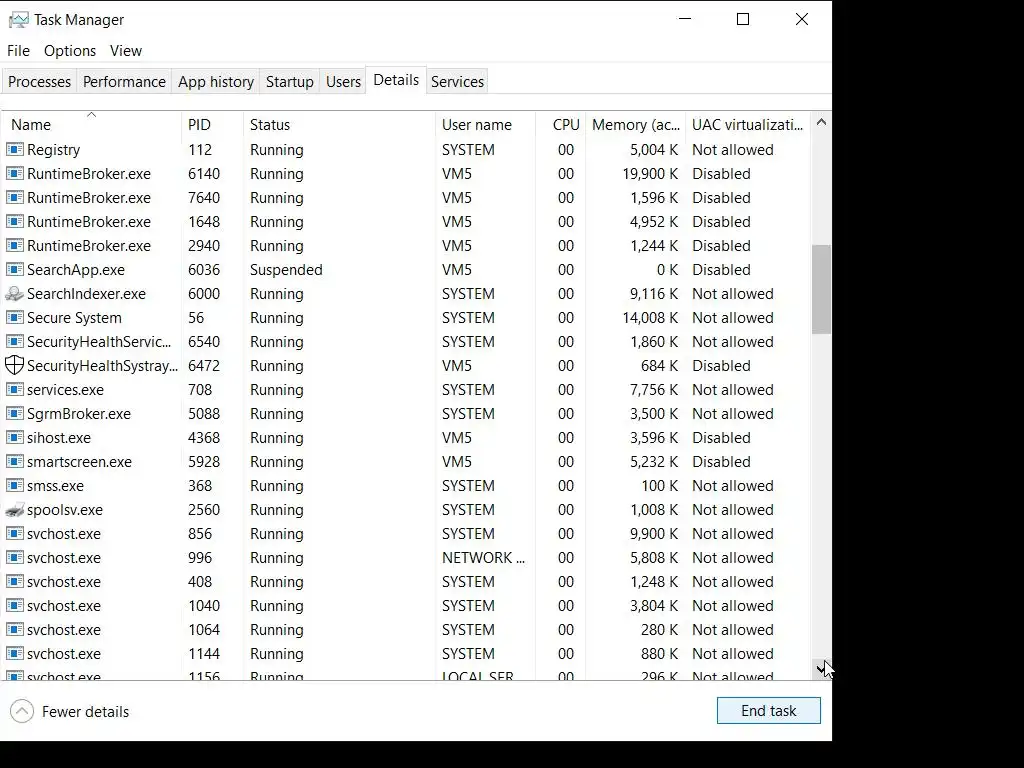Click the services.exe process icon
The width and height of the screenshot is (1024, 768).
[x=15, y=390]
